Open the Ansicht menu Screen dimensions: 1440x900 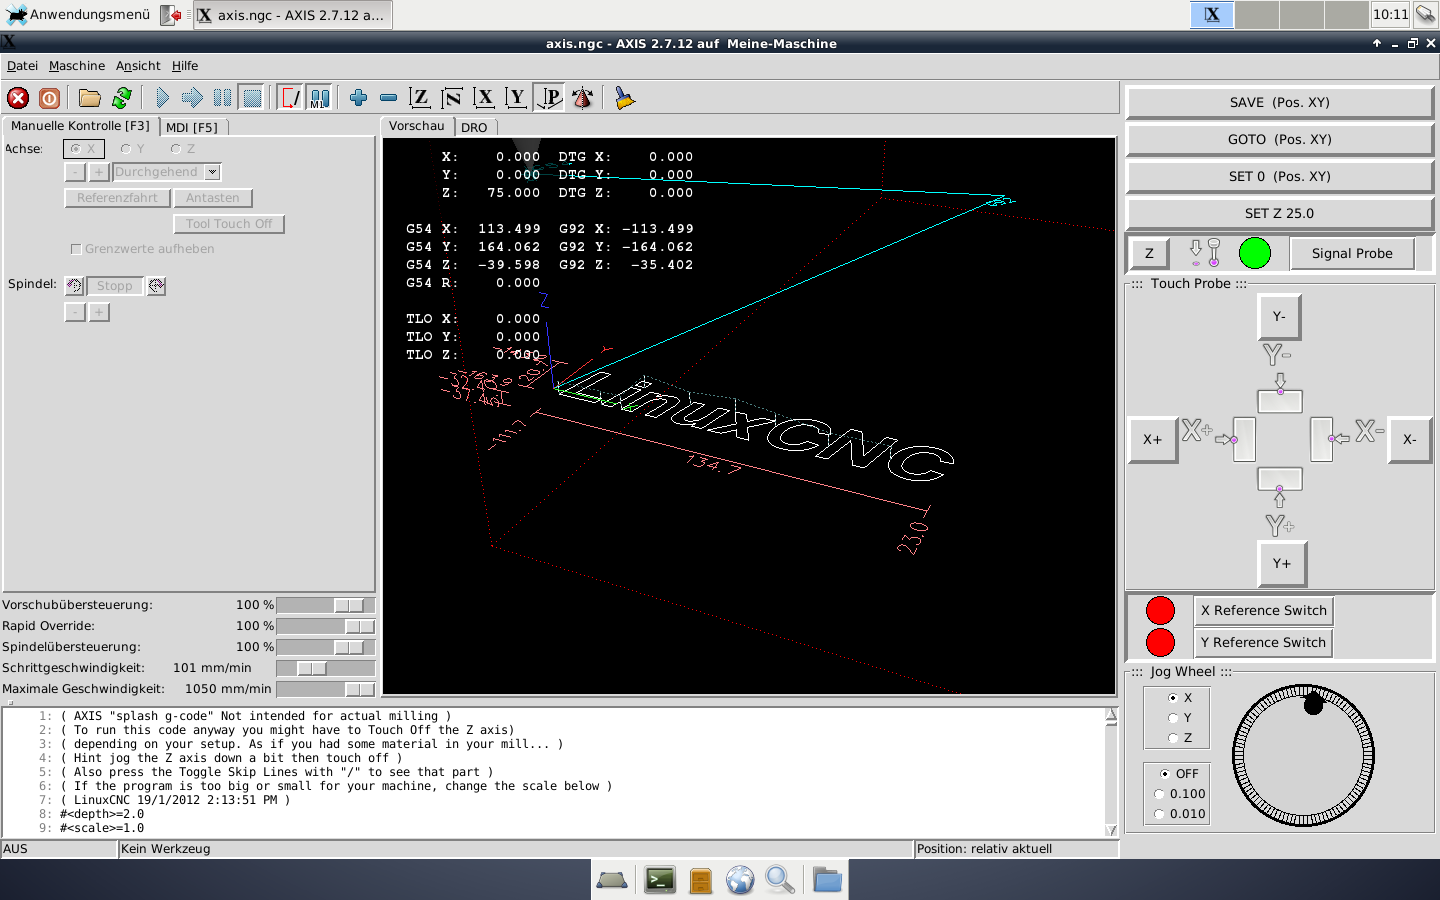point(138,66)
